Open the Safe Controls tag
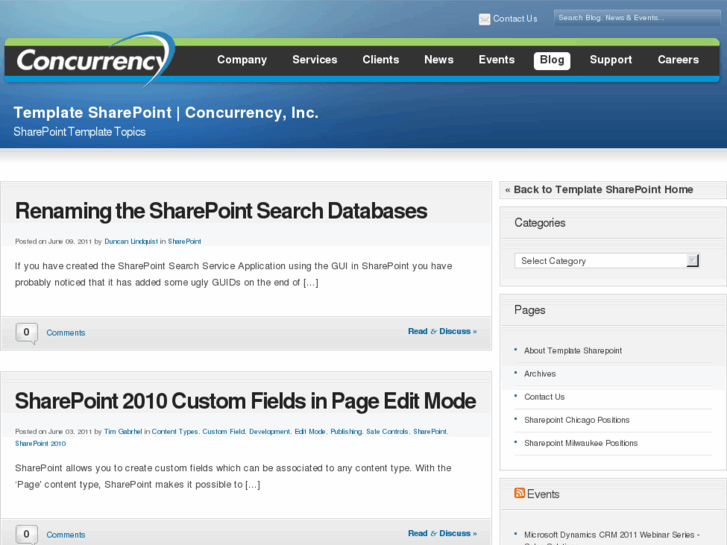The height and width of the screenshot is (545, 727). [387, 431]
